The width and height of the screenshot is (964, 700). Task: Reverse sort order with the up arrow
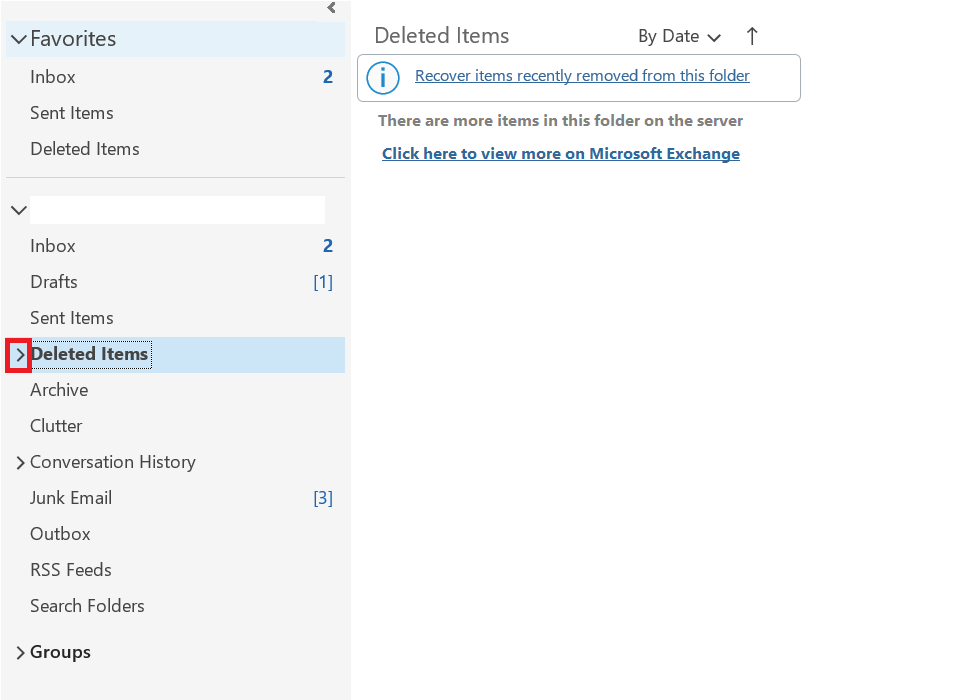pyautogui.click(x=752, y=36)
